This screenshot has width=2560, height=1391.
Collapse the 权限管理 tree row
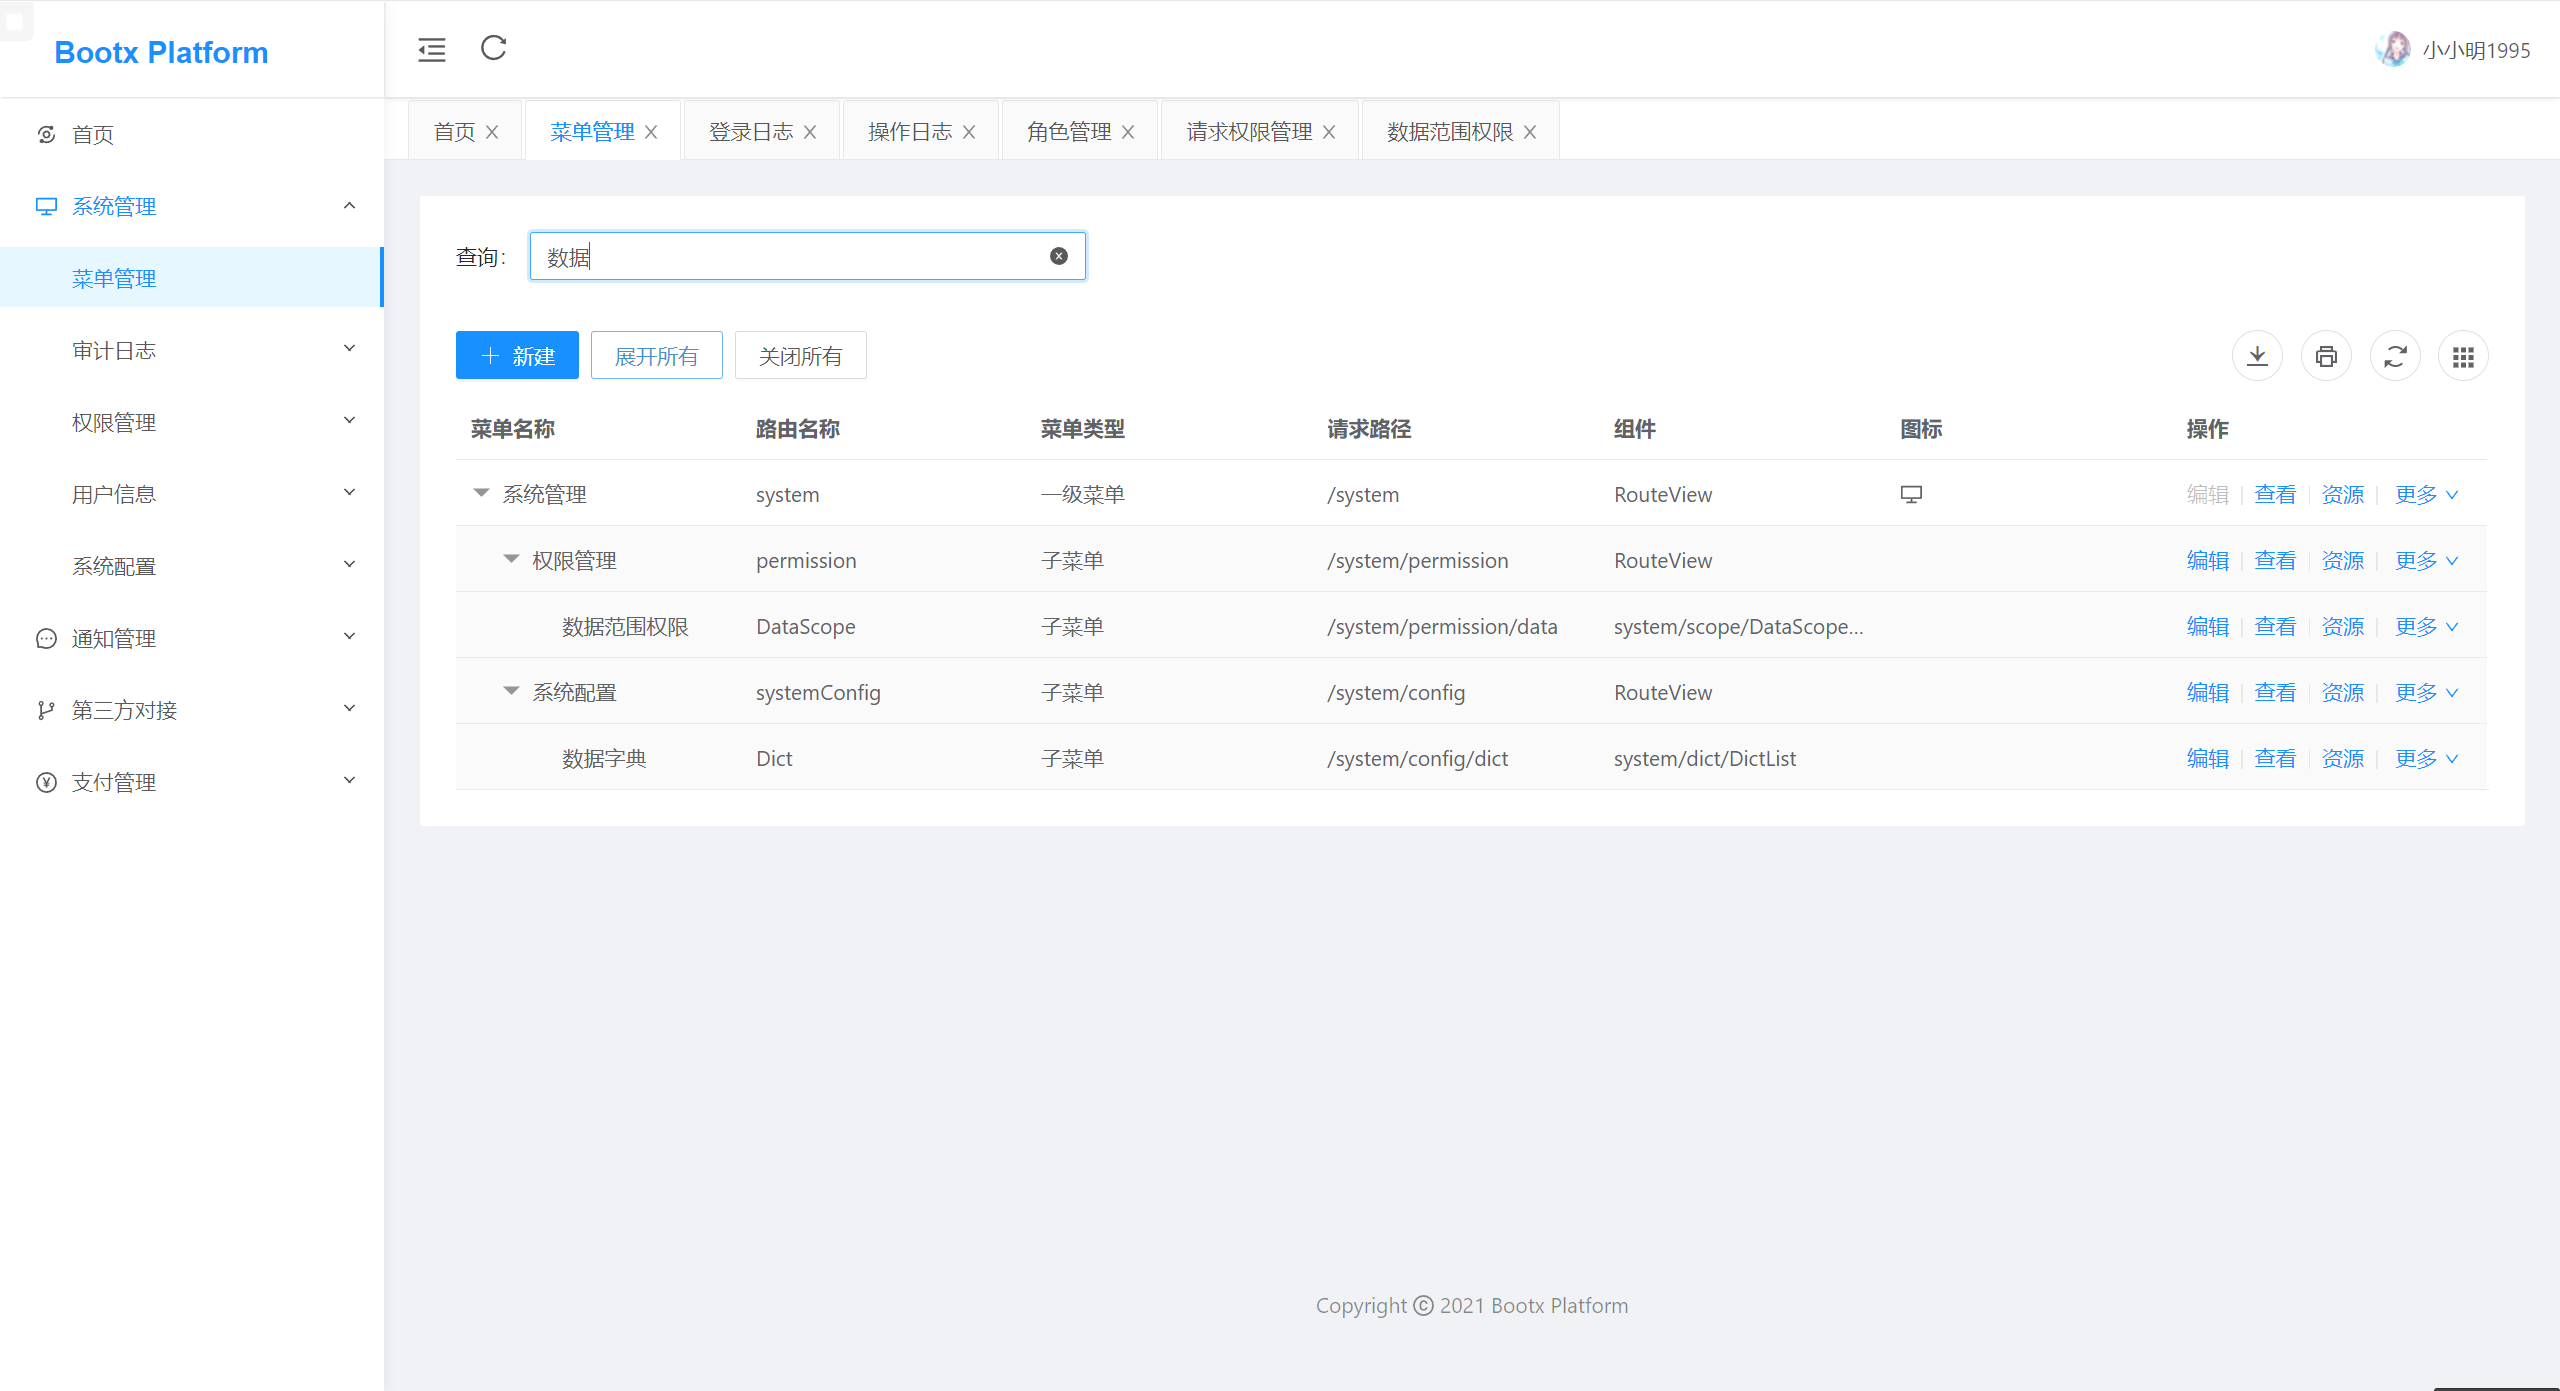pos(512,559)
